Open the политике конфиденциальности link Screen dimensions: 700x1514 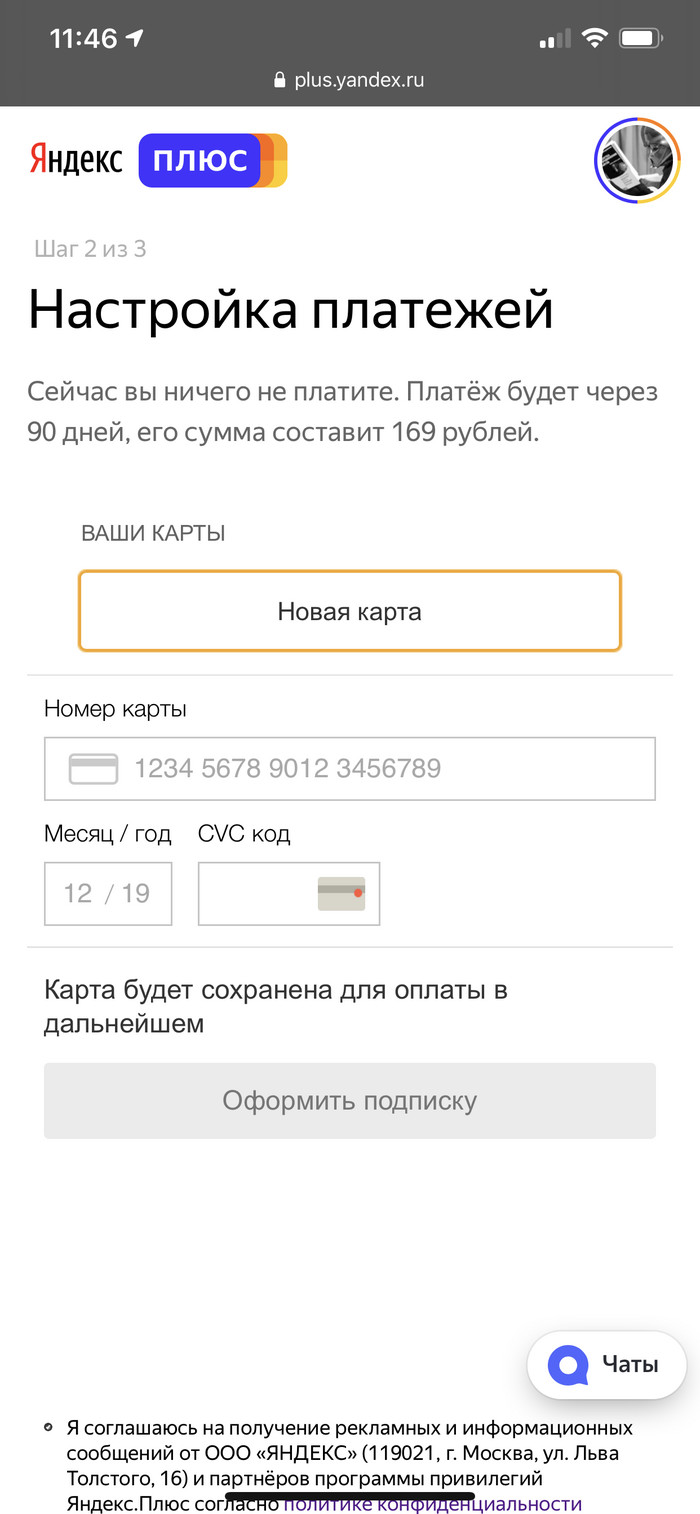(432, 1504)
